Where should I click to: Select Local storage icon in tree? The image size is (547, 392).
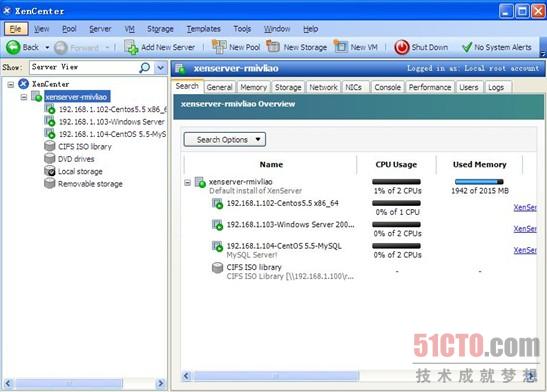click(x=50, y=171)
